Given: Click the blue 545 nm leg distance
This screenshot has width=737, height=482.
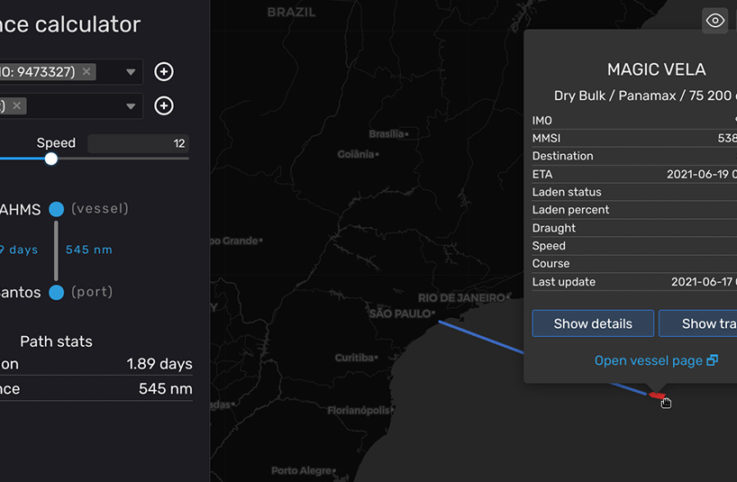Looking at the screenshot, I should click(x=89, y=250).
